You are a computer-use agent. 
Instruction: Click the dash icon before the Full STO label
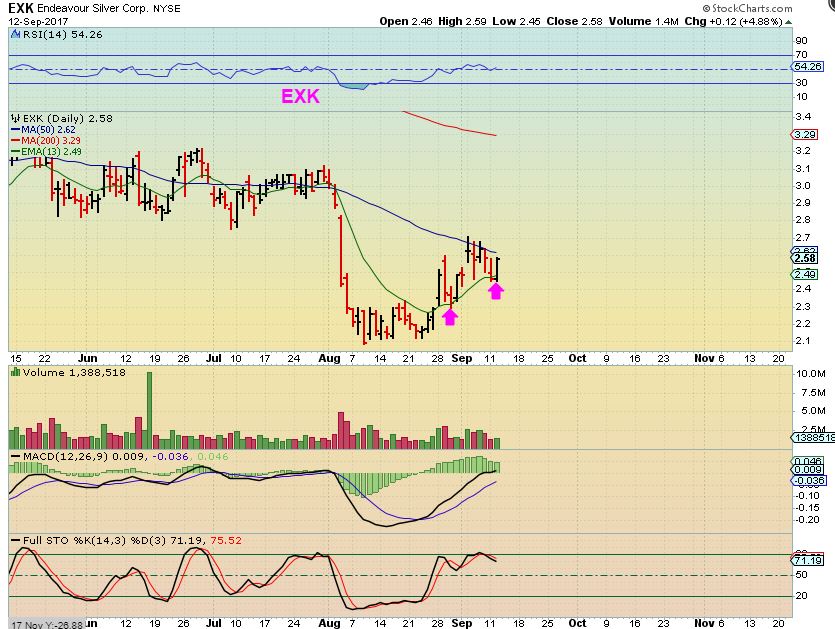(x=15, y=540)
